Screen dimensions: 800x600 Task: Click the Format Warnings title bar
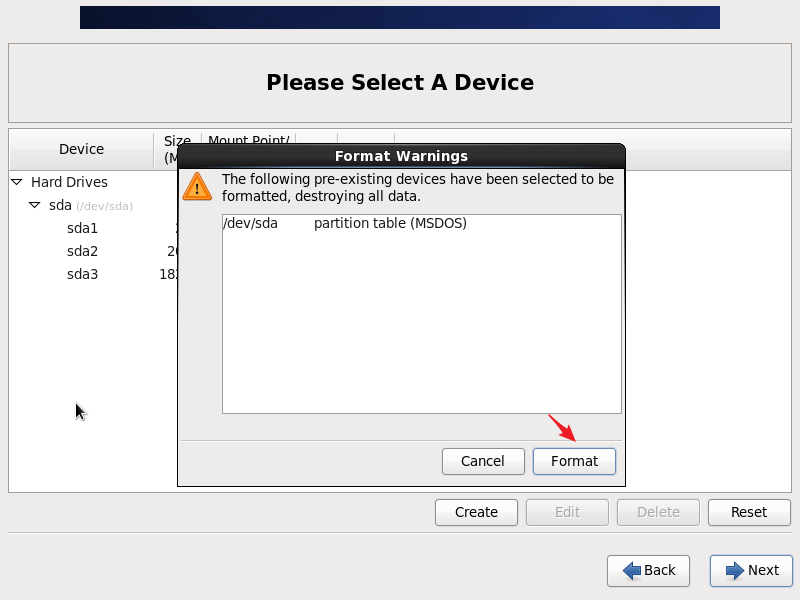click(x=401, y=156)
